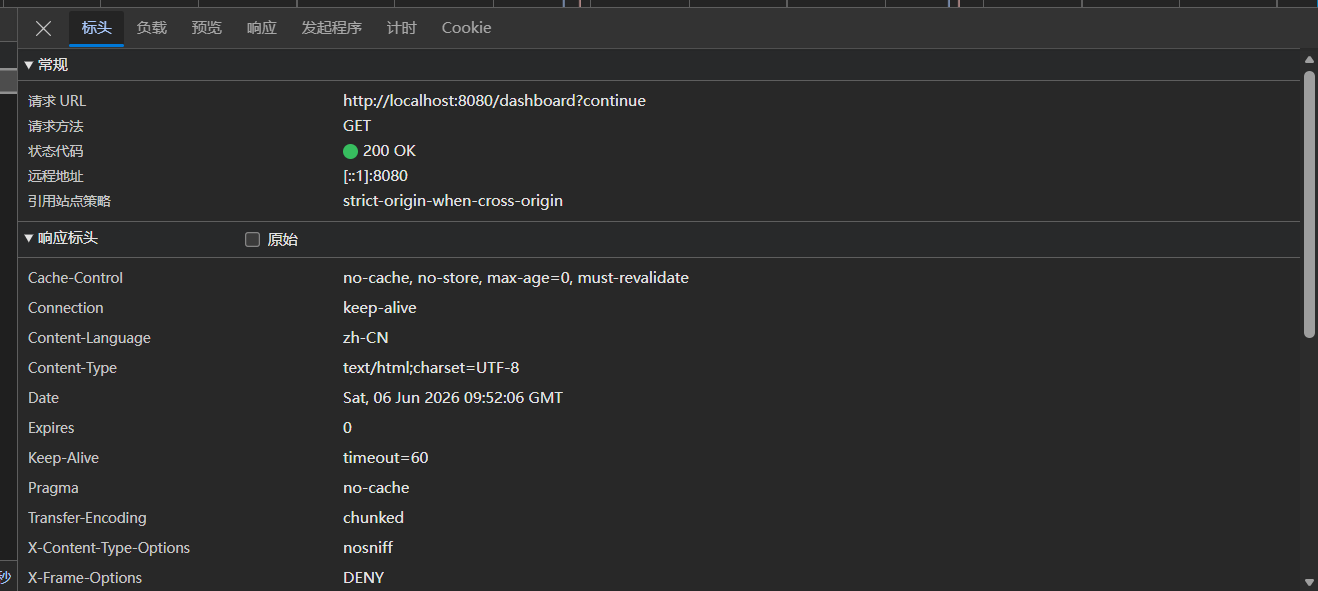Click the Expires header name

(51, 428)
